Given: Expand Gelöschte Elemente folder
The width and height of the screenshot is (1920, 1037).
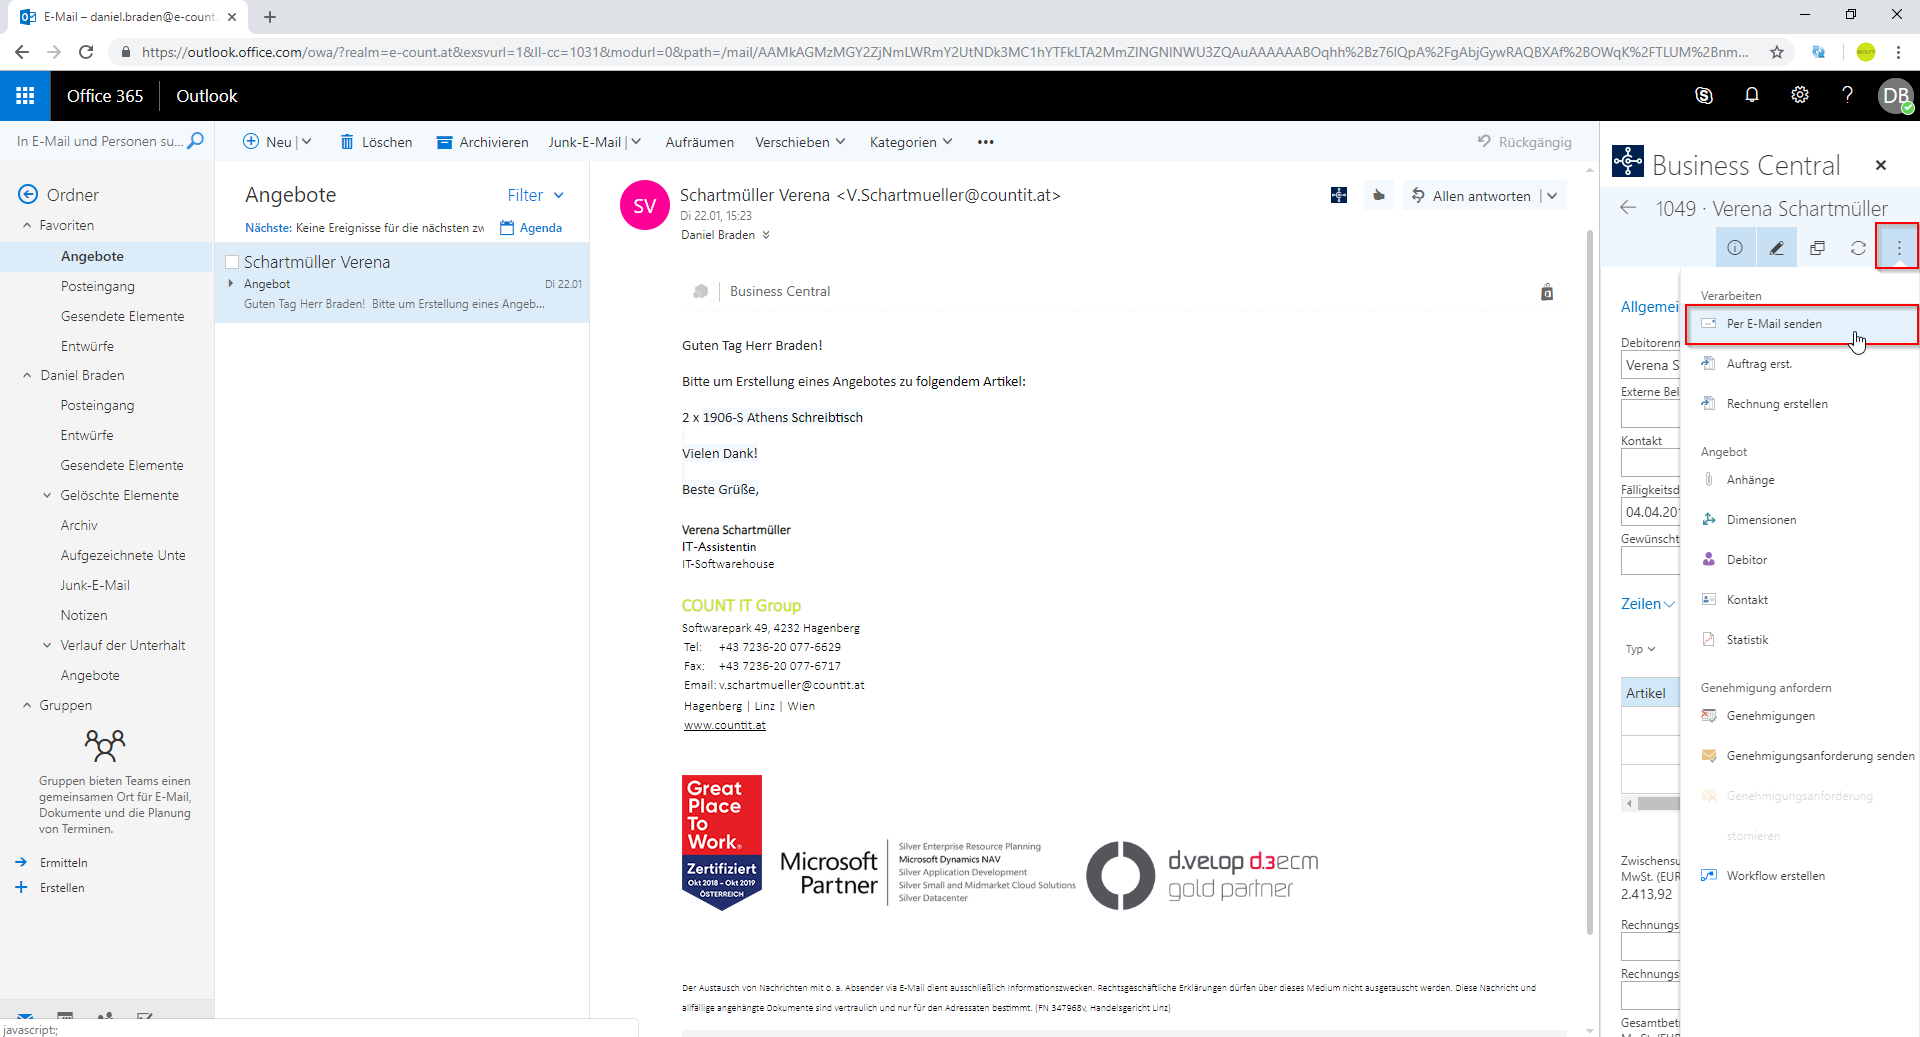Looking at the screenshot, I should pyautogui.click(x=47, y=496).
